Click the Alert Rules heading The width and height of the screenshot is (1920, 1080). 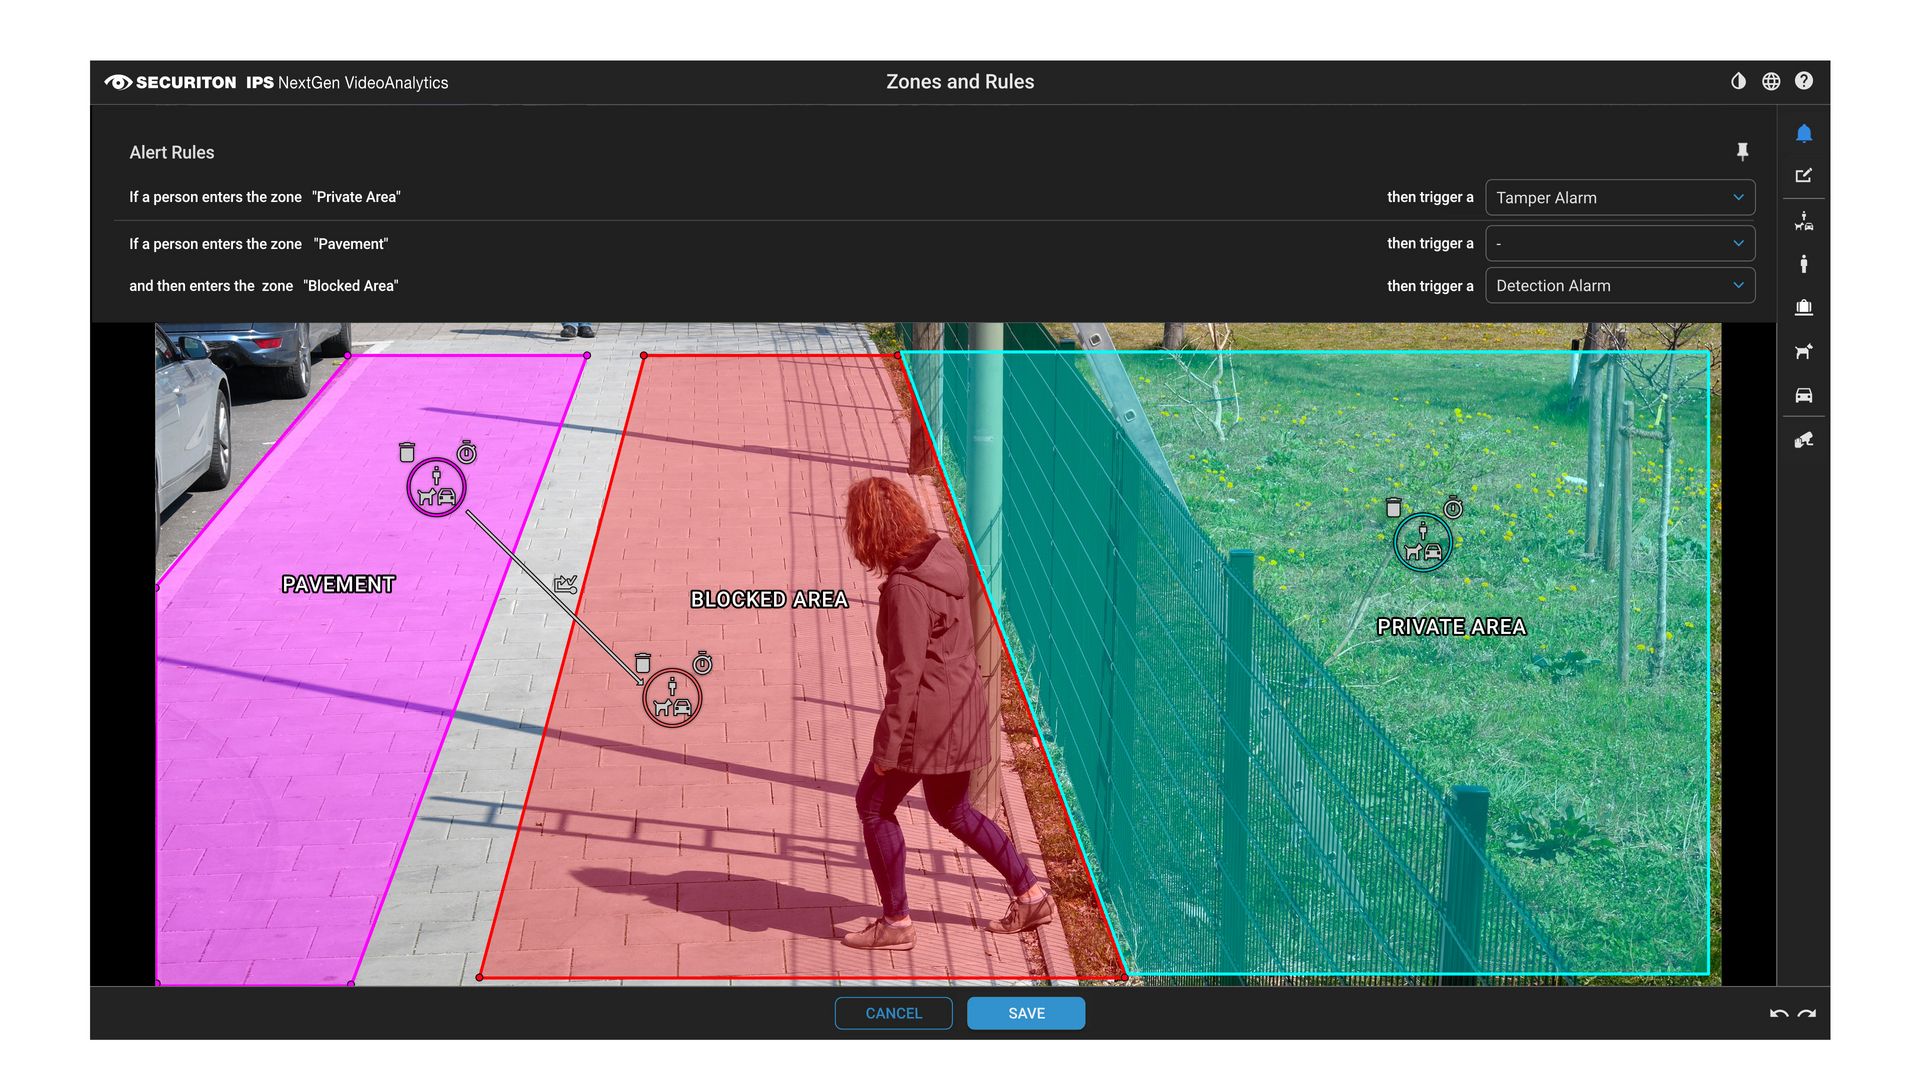point(172,152)
